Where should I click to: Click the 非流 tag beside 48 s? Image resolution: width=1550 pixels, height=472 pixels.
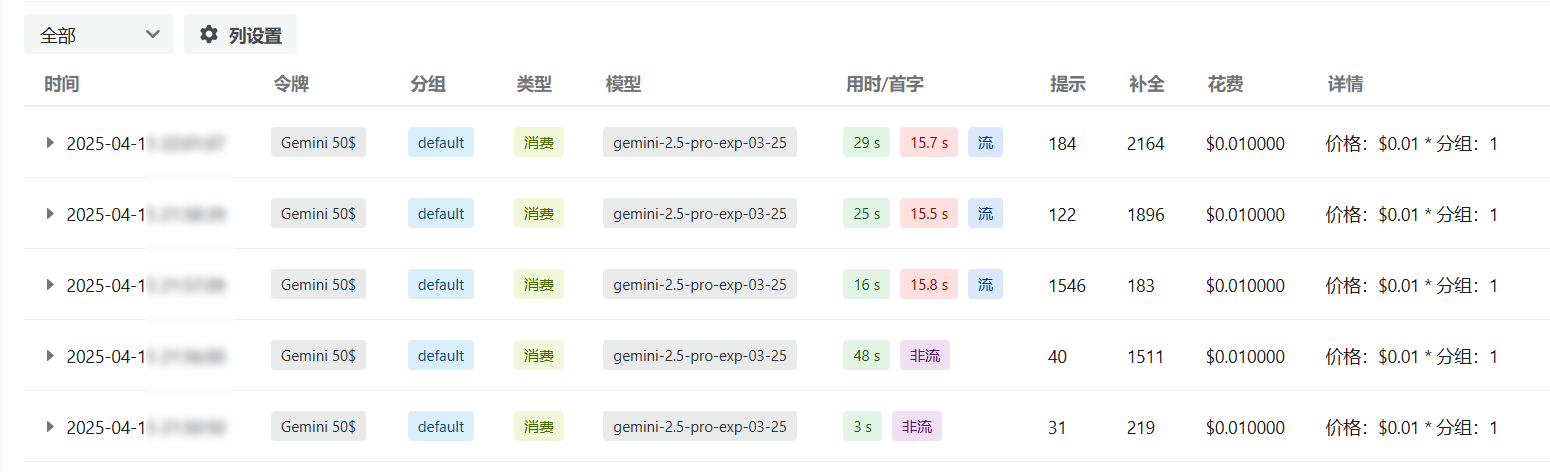click(925, 355)
